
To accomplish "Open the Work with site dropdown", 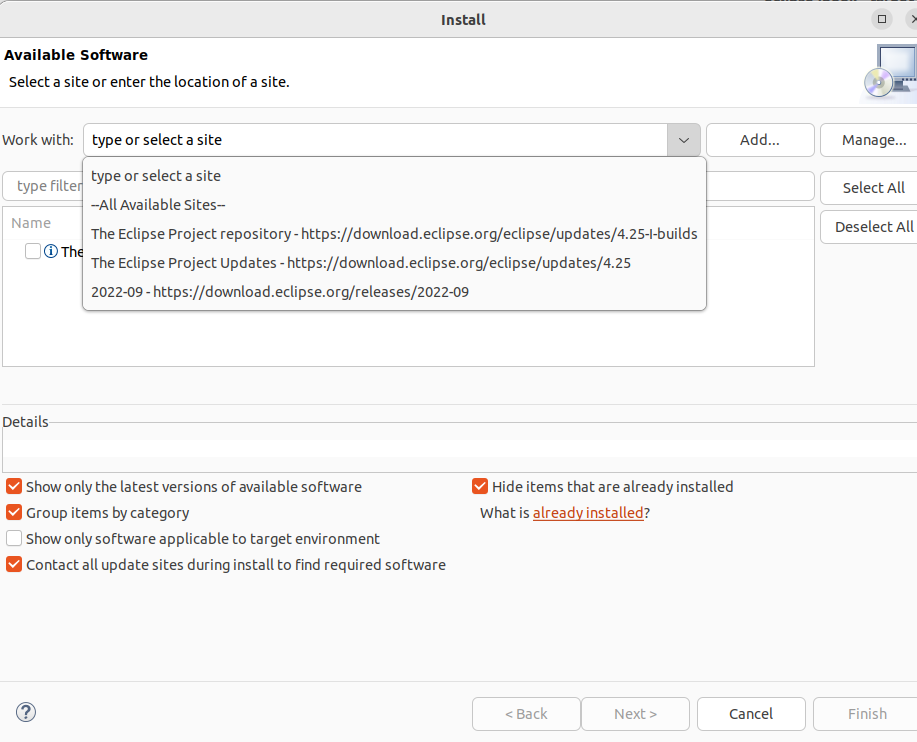I will coord(683,139).
